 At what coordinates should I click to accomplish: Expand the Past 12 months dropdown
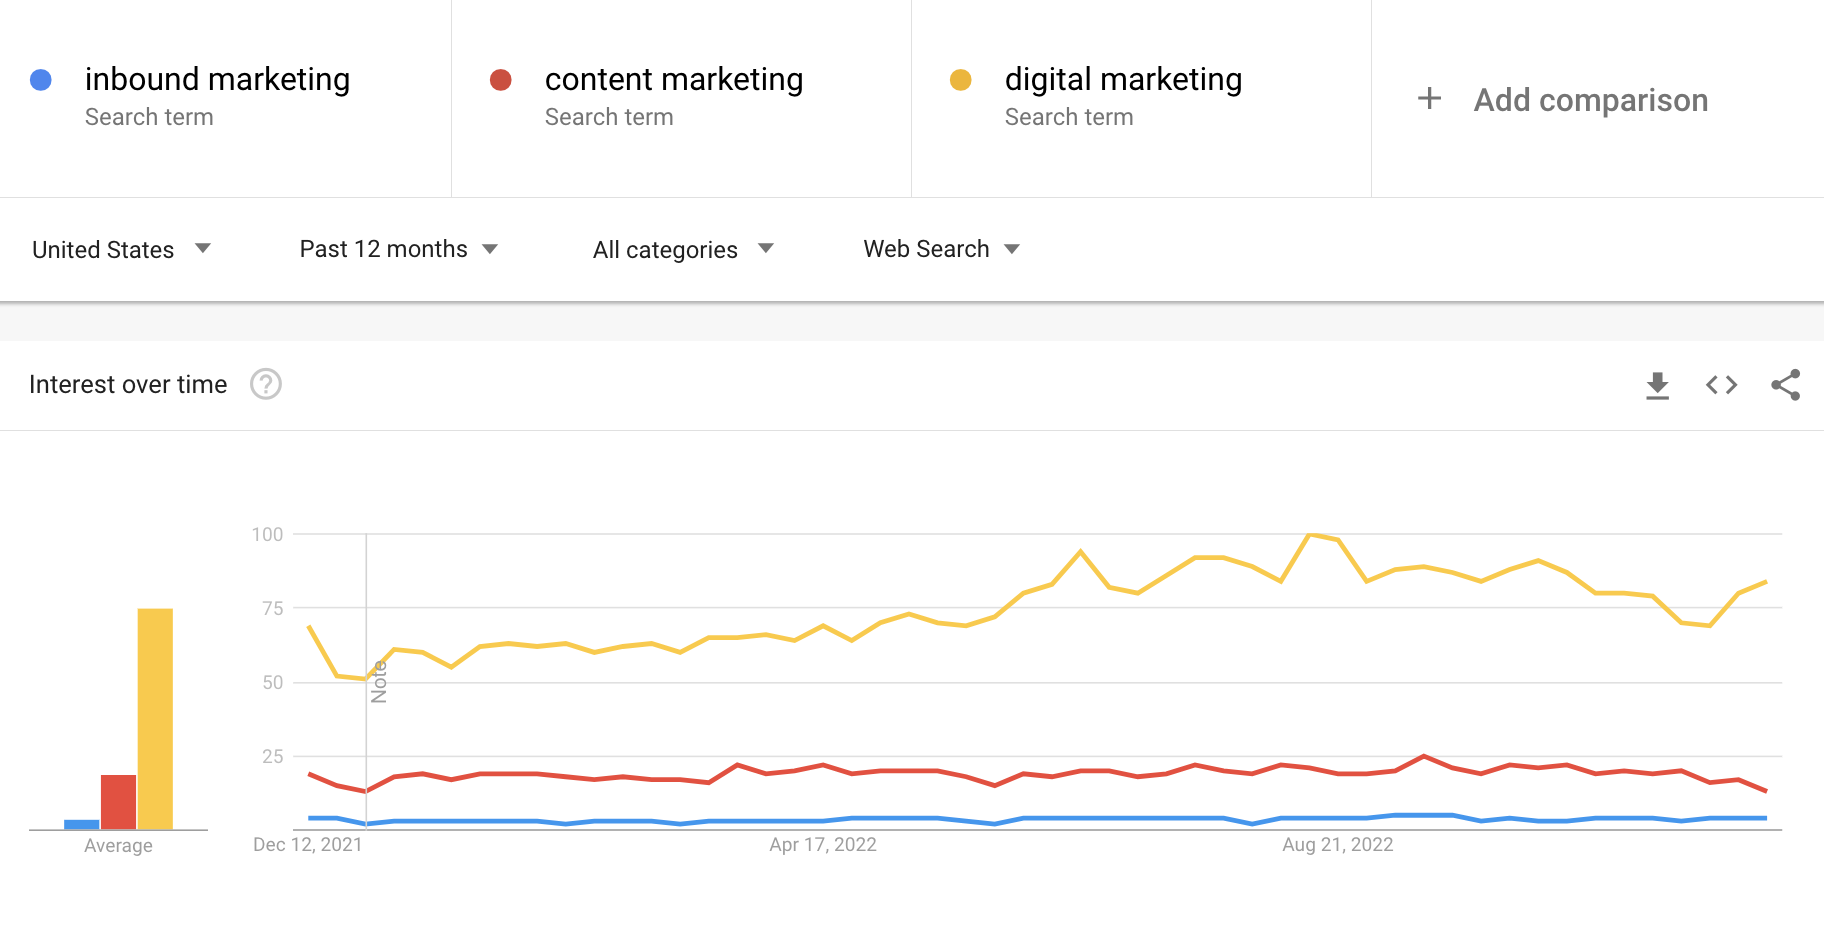pos(398,249)
